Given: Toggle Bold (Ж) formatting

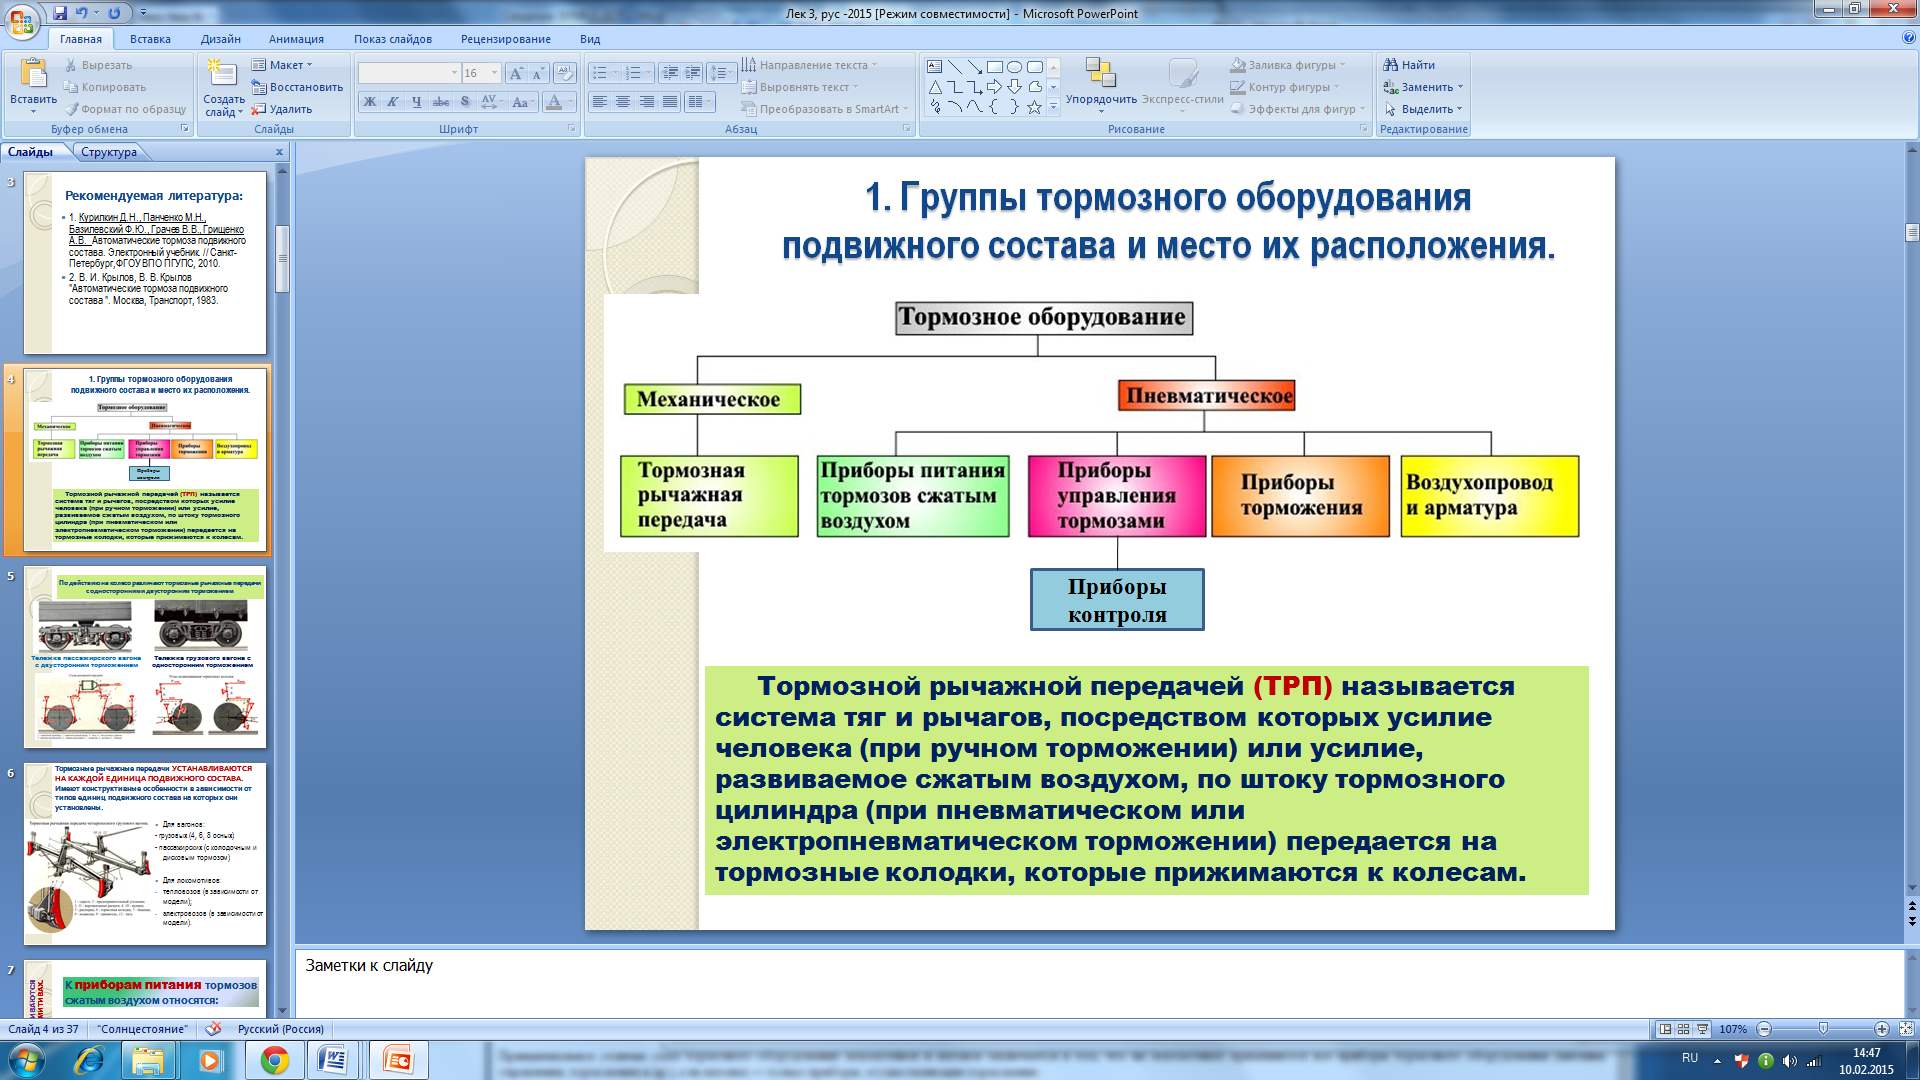Looking at the screenshot, I should 370,102.
